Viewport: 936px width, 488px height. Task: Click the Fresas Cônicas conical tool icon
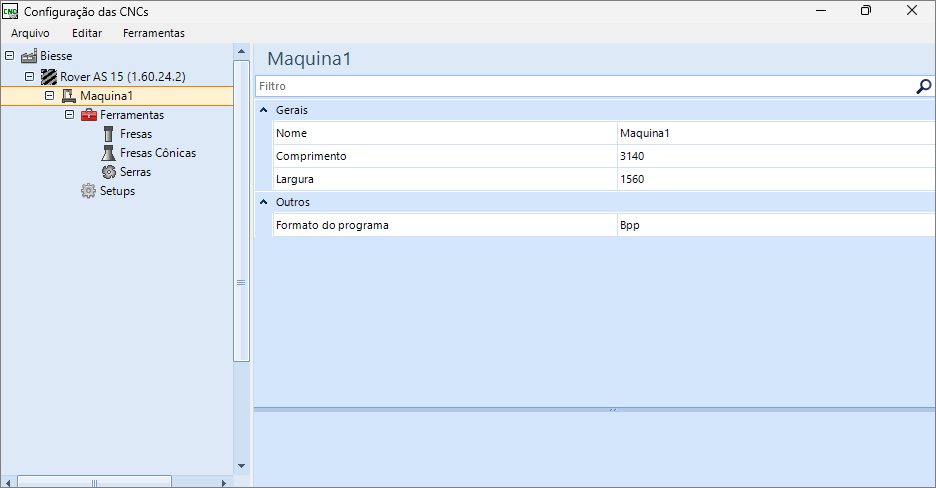click(109, 153)
